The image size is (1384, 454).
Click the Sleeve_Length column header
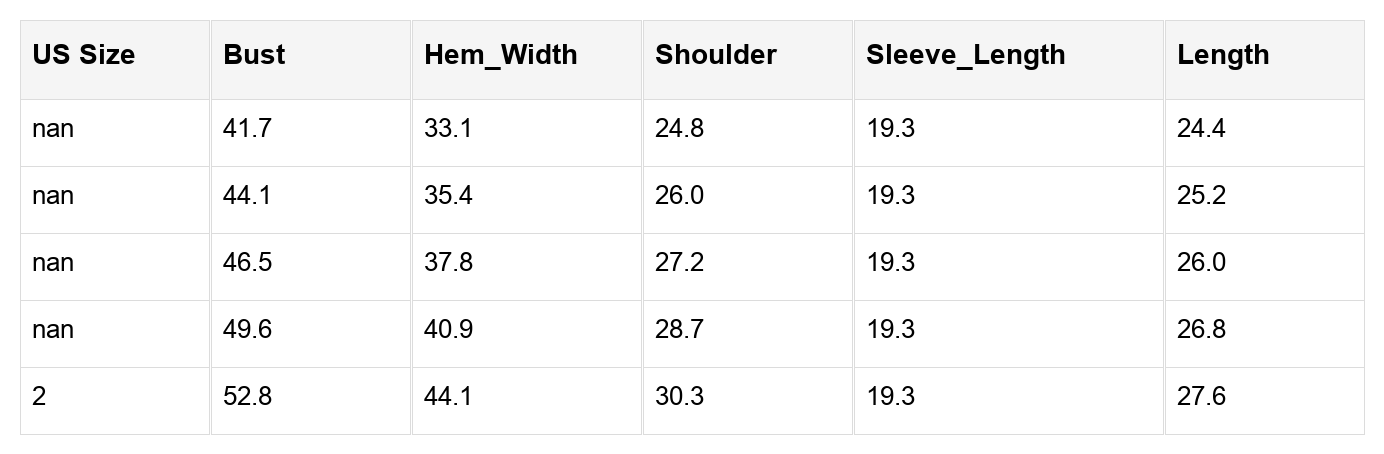click(965, 55)
